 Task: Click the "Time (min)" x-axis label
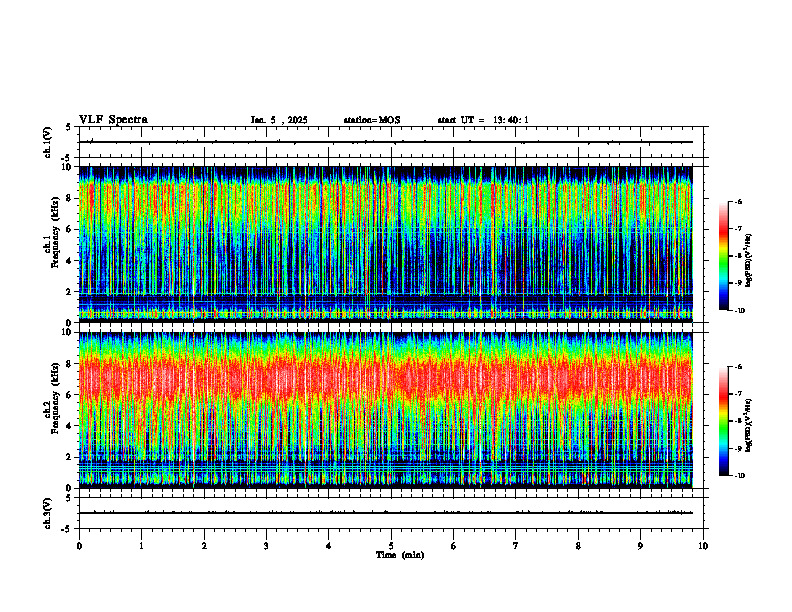pyautogui.click(x=400, y=555)
